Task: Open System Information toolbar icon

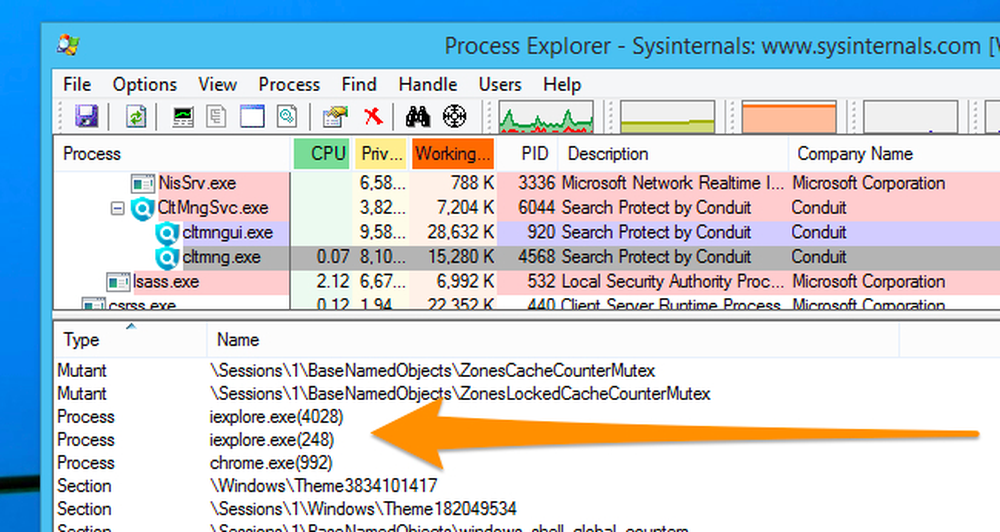Action: (183, 117)
